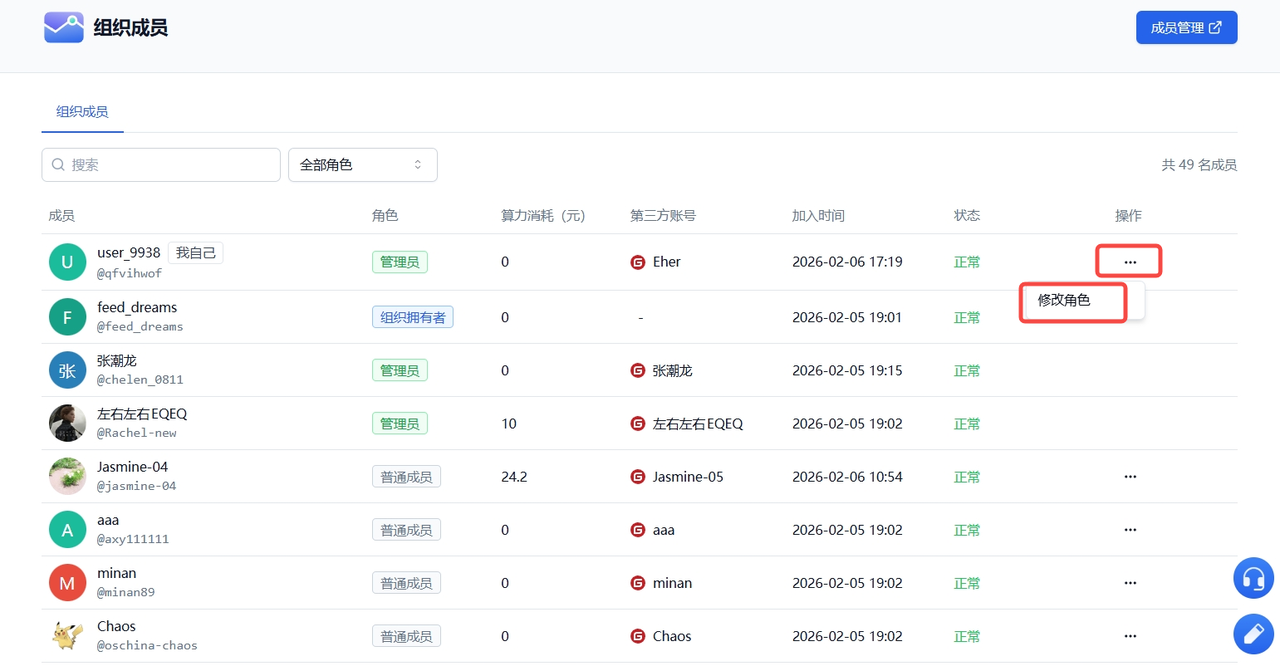Click the F avatar of feed_dreams
This screenshot has height=666, width=1280.
point(67,317)
